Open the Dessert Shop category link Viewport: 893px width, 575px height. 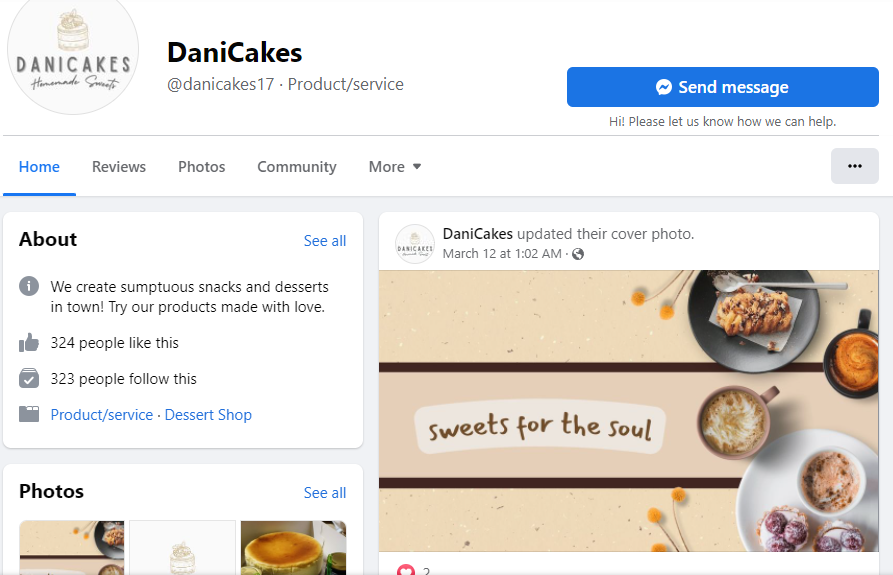click(x=208, y=415)
